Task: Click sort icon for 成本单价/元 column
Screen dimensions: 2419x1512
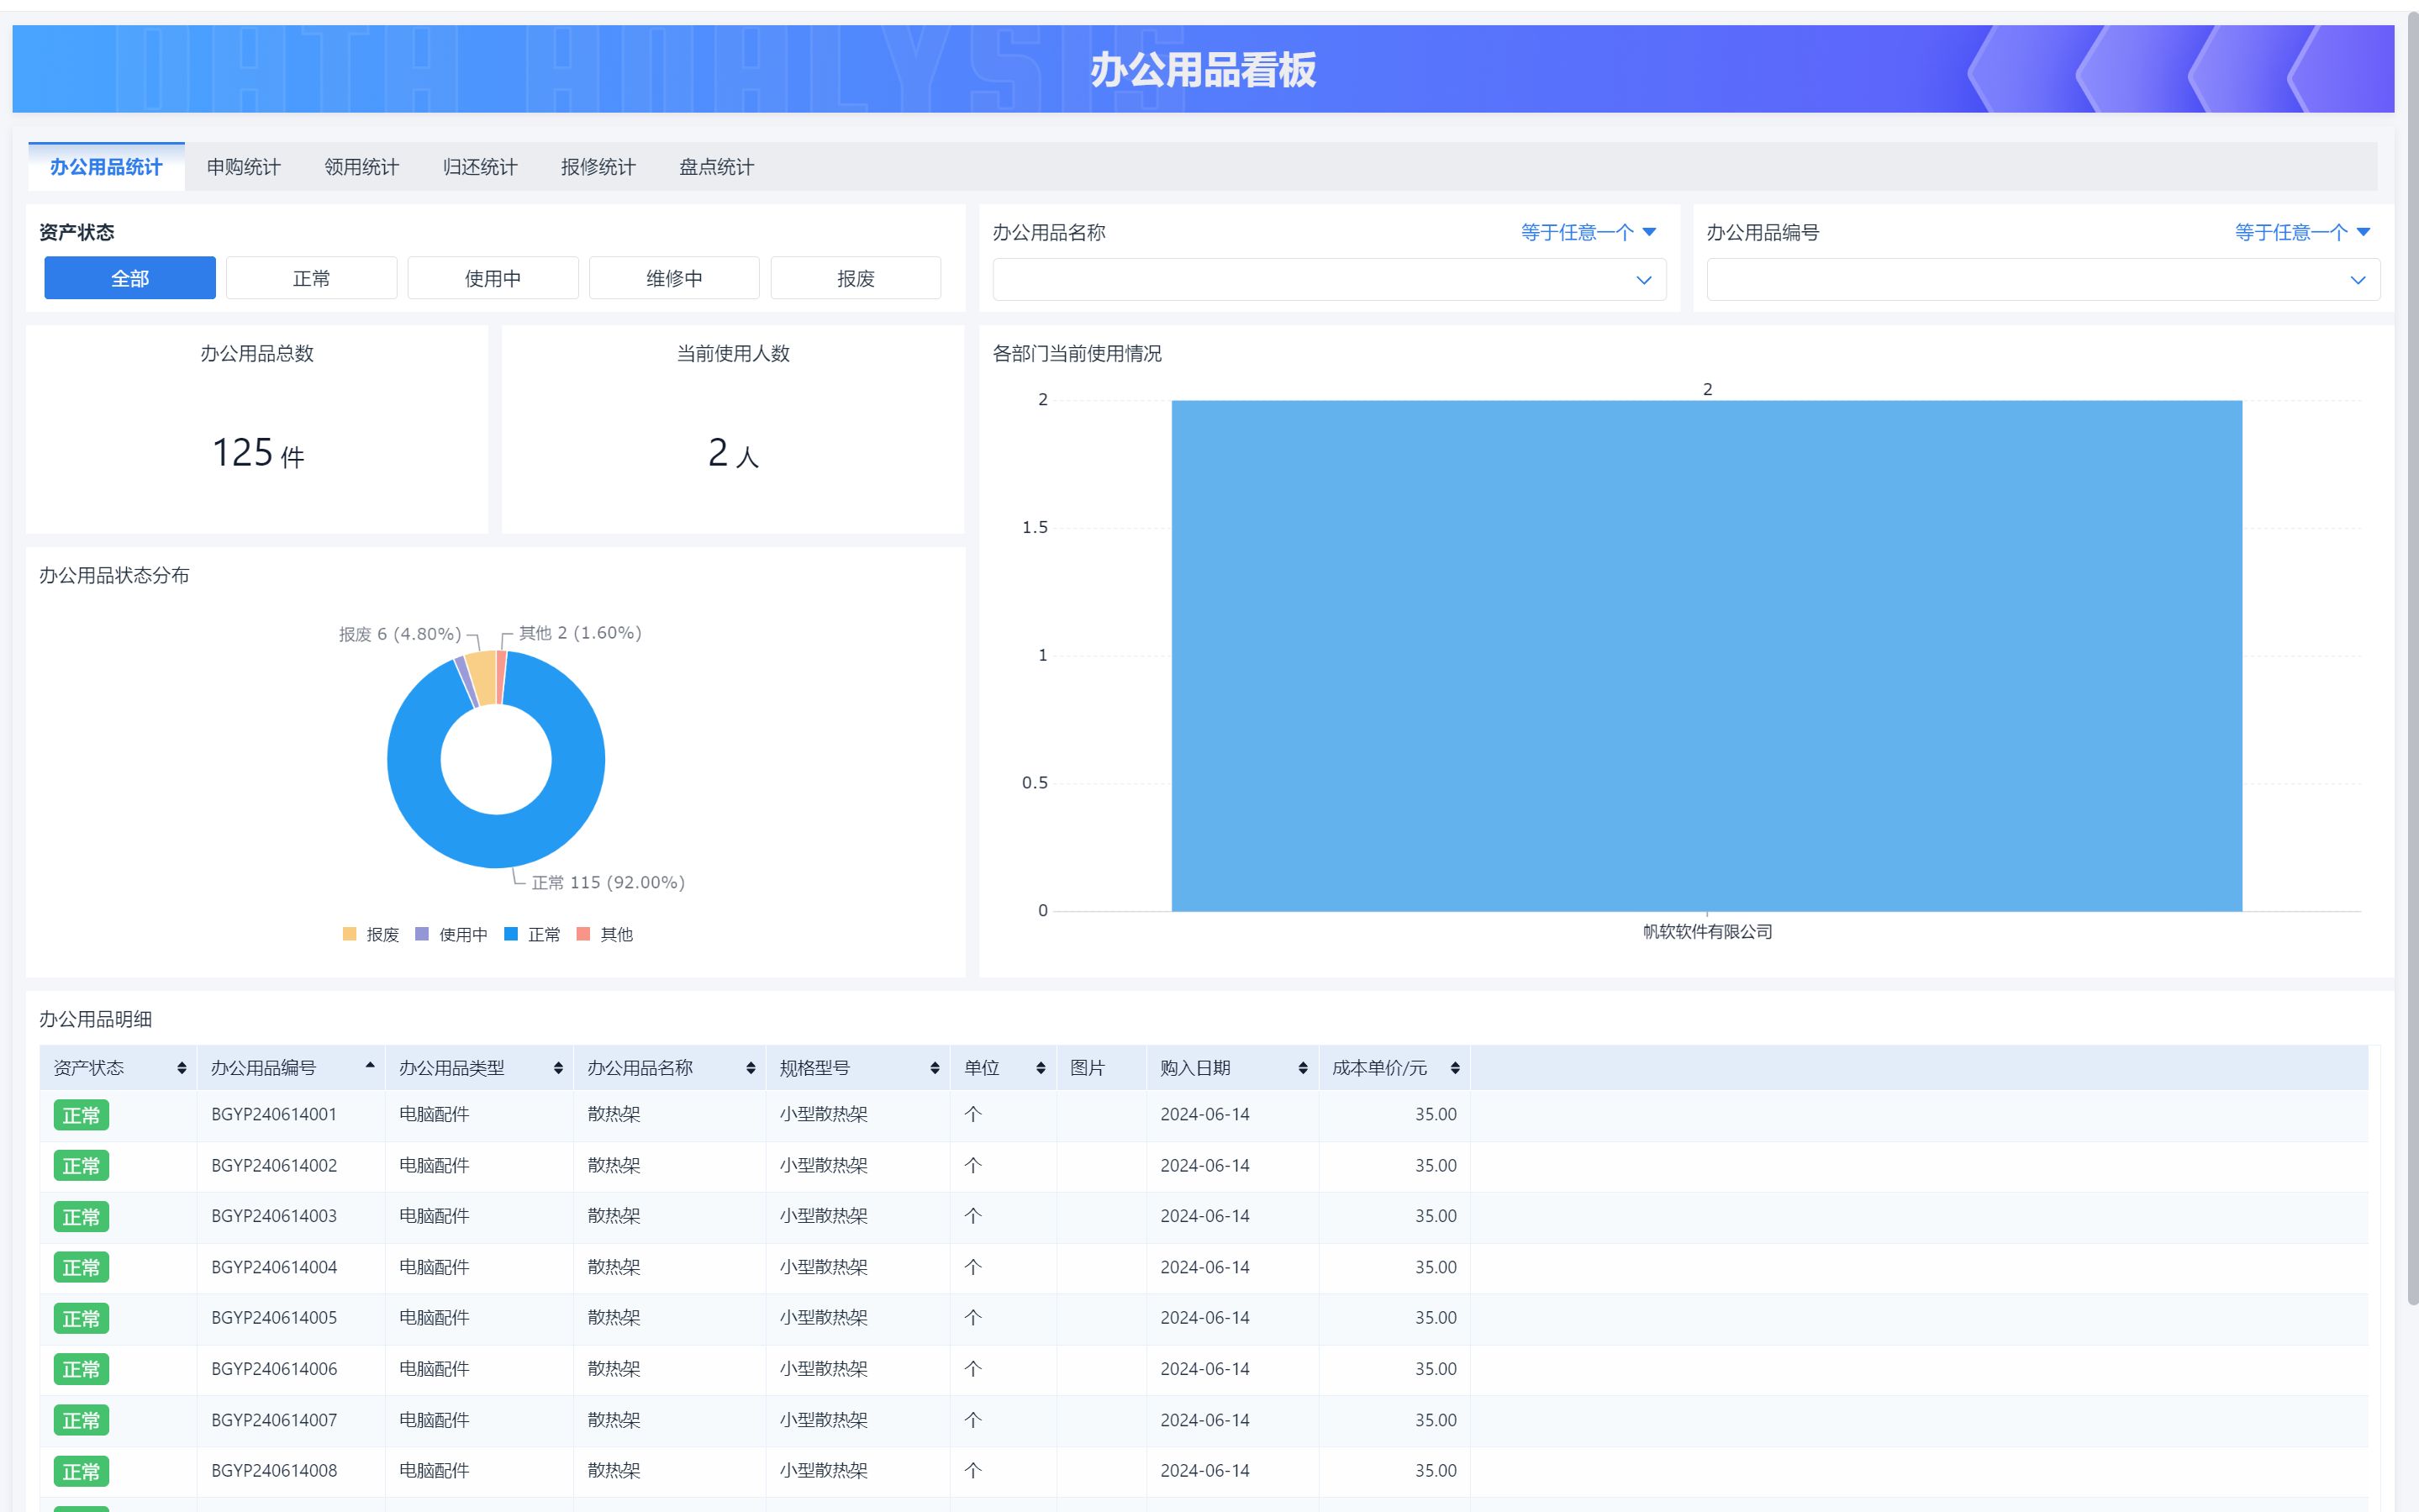Action: [x=1454, y=1068]
